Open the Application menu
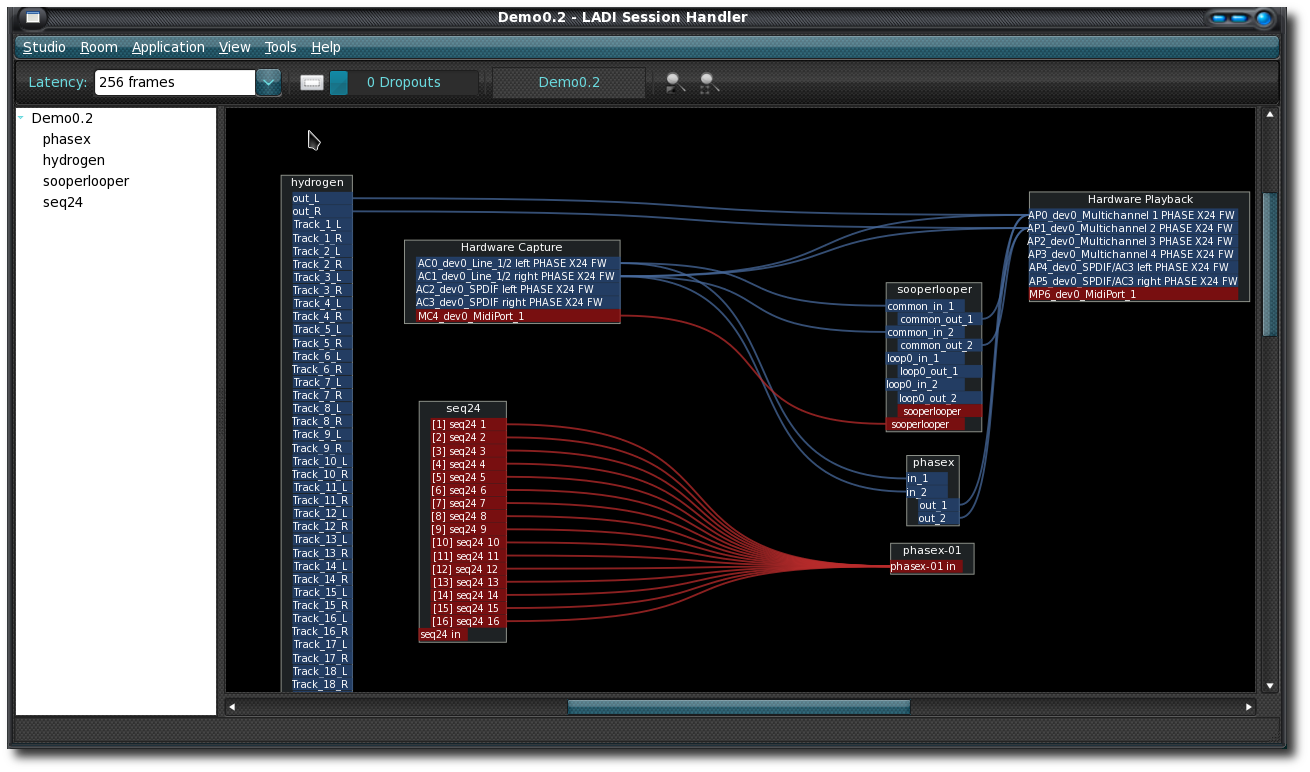 [168, 47]
